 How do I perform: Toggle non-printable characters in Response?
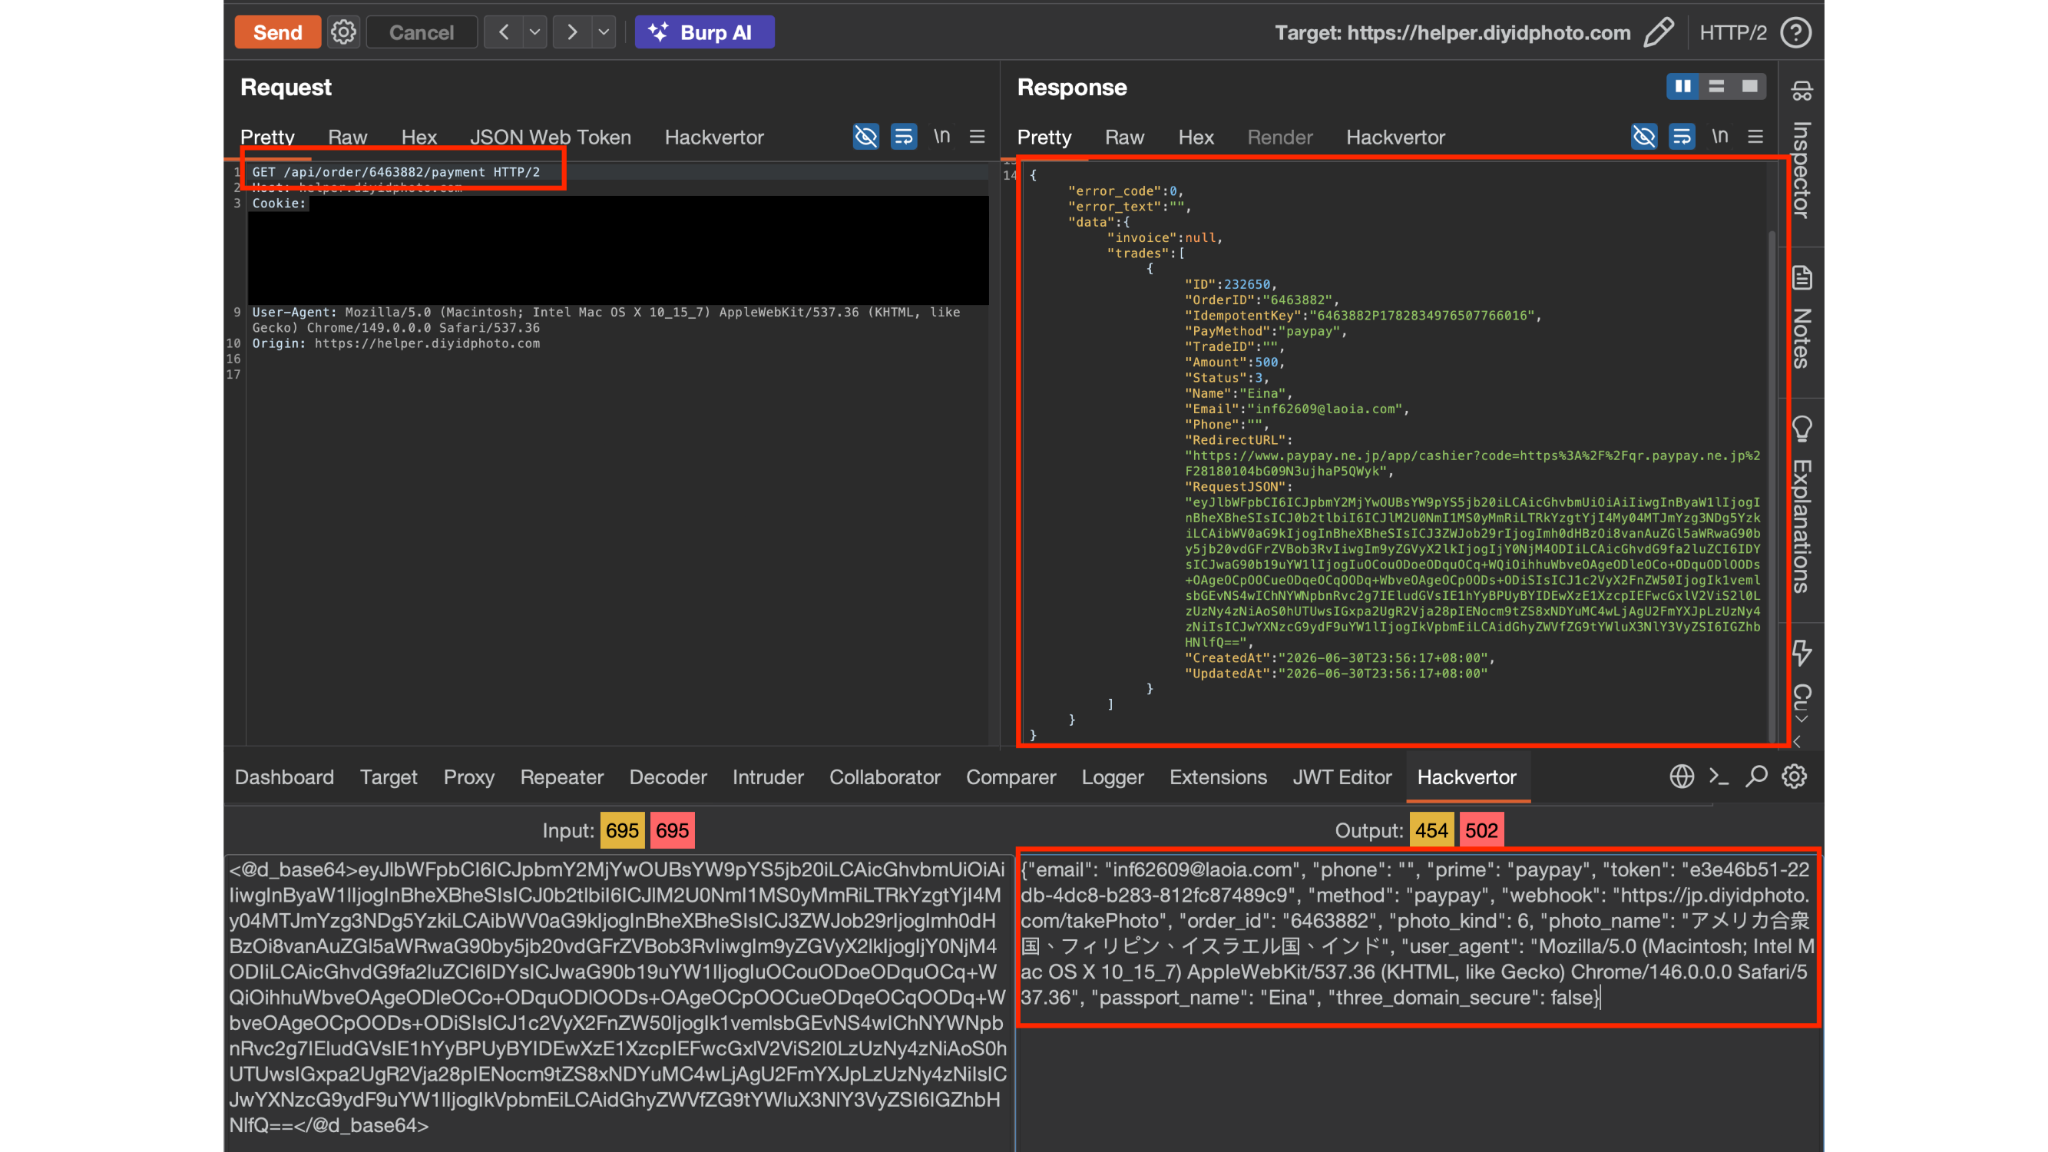1644,136
